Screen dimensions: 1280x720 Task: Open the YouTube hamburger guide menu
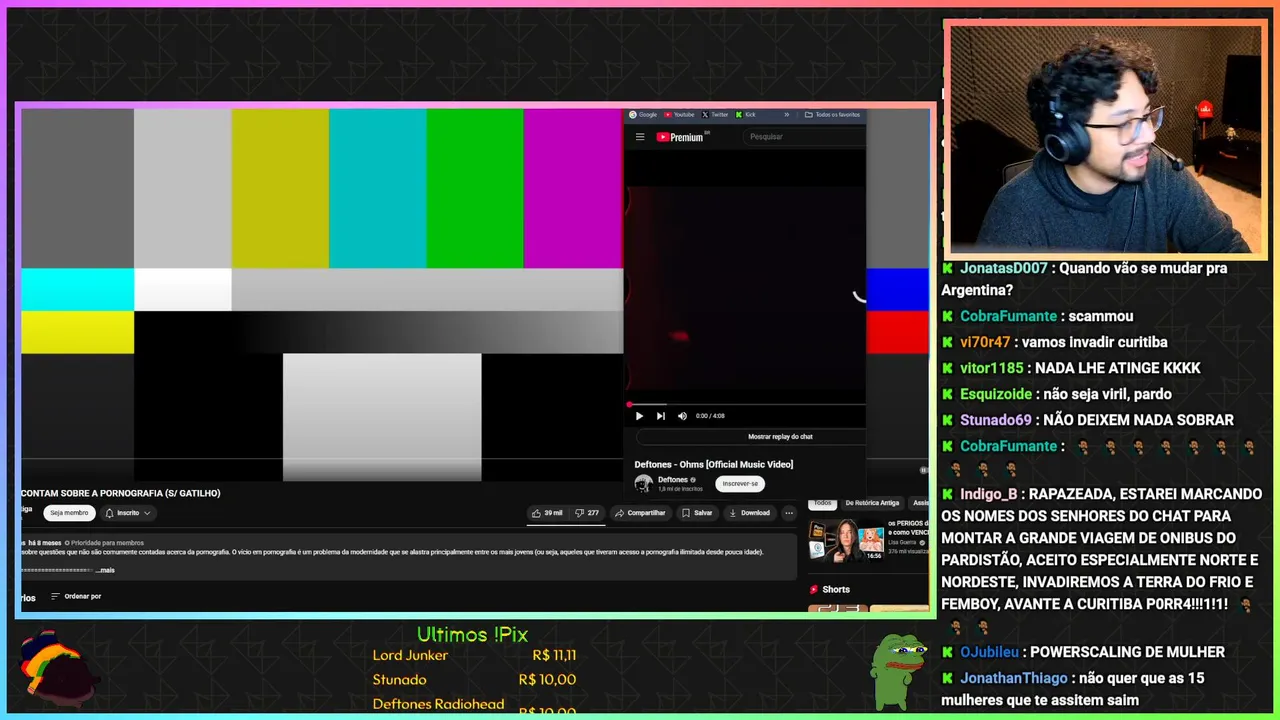click(x=640, y=137)
